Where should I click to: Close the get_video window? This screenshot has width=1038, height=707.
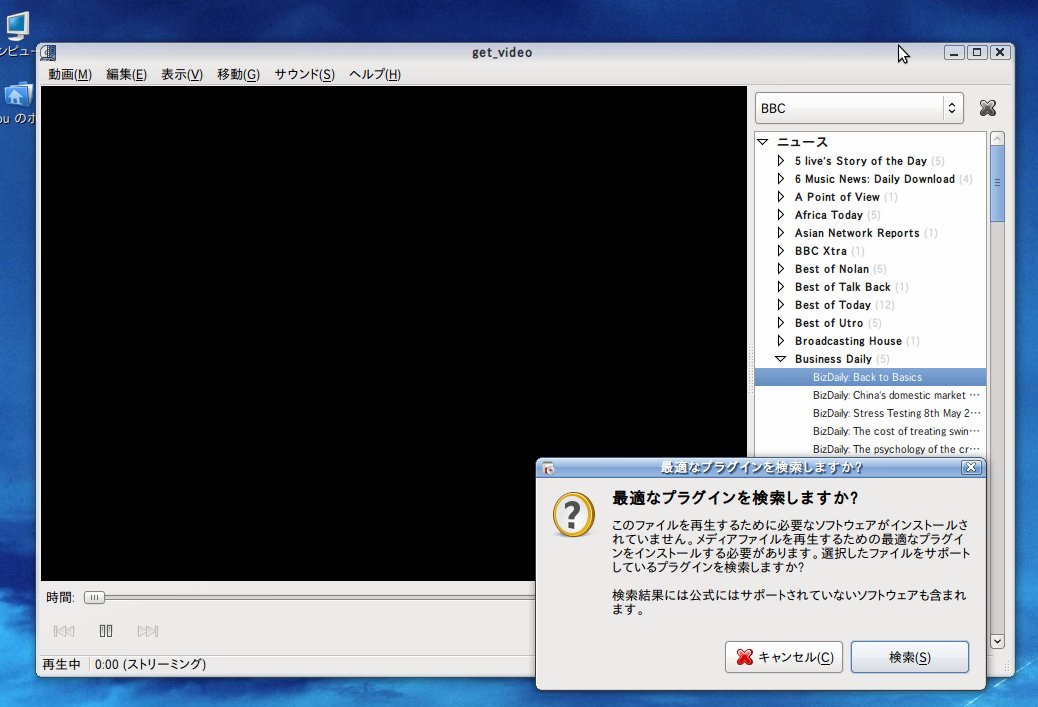point(1000,52)
